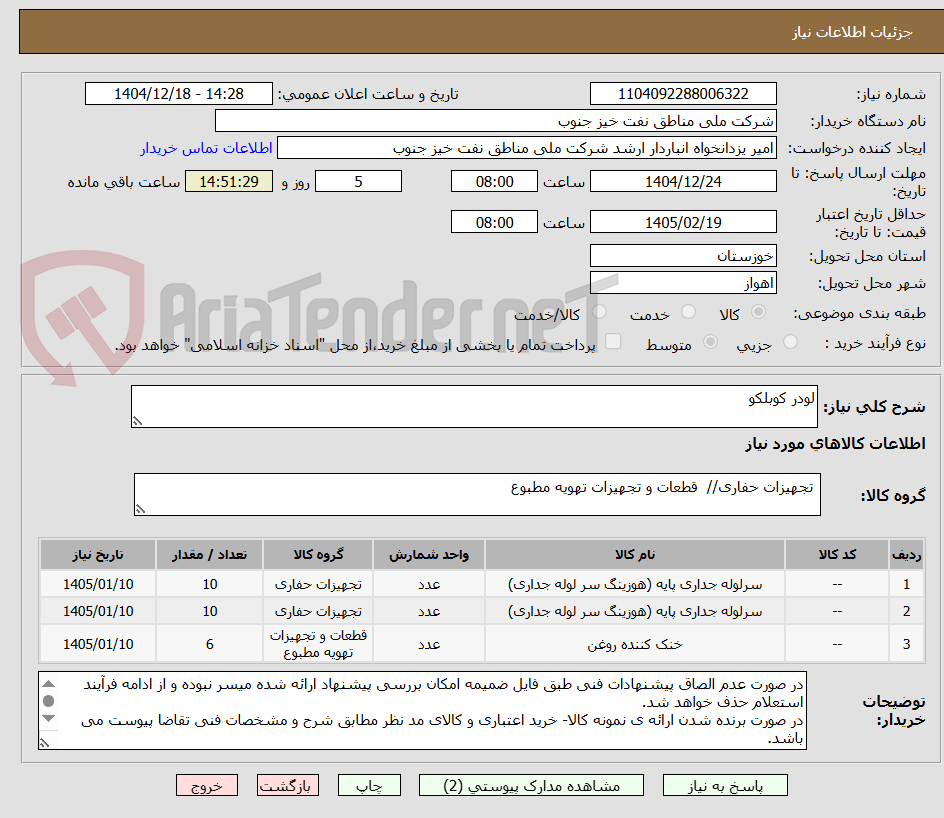Image resolution: width=944 pixels, height=818 pixels.
Task: Click the واحد شمارش column header
Action: coord(429,554)
